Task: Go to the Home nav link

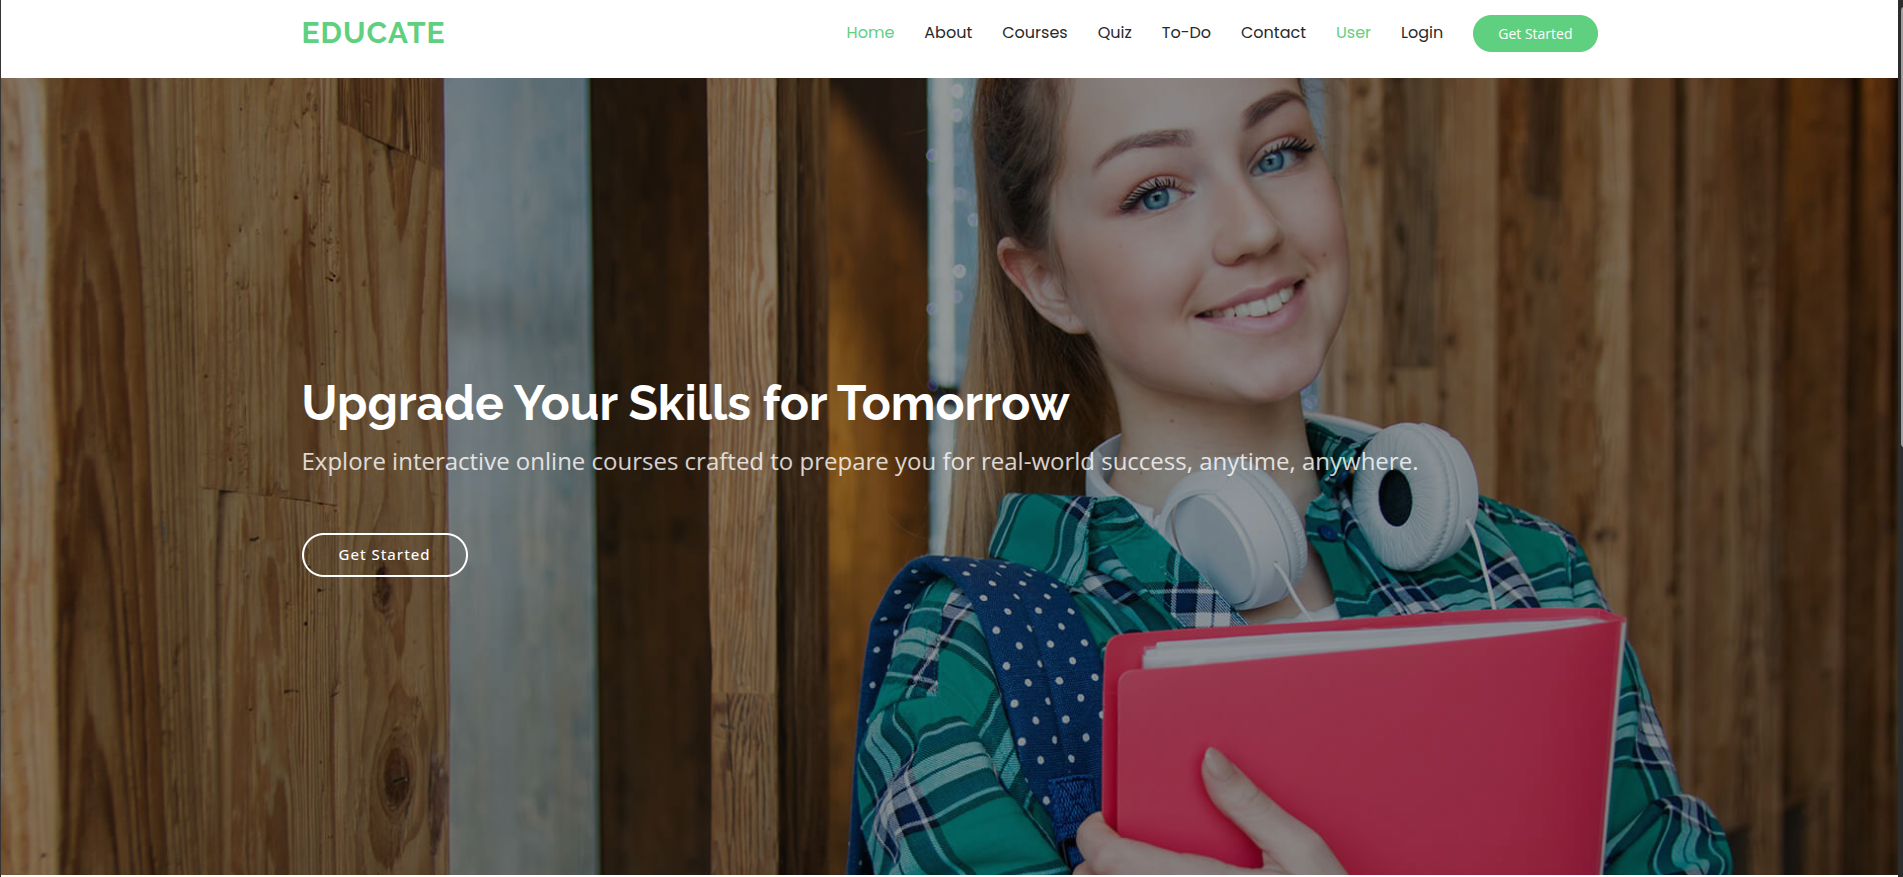Action: (x=870, y=33)
